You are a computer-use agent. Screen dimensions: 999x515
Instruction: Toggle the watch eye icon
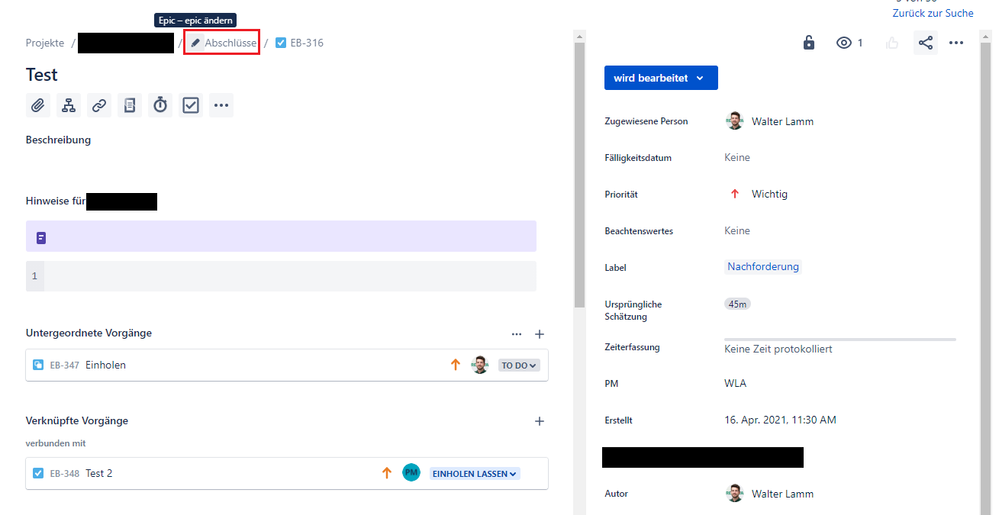[x=844, y=43]
